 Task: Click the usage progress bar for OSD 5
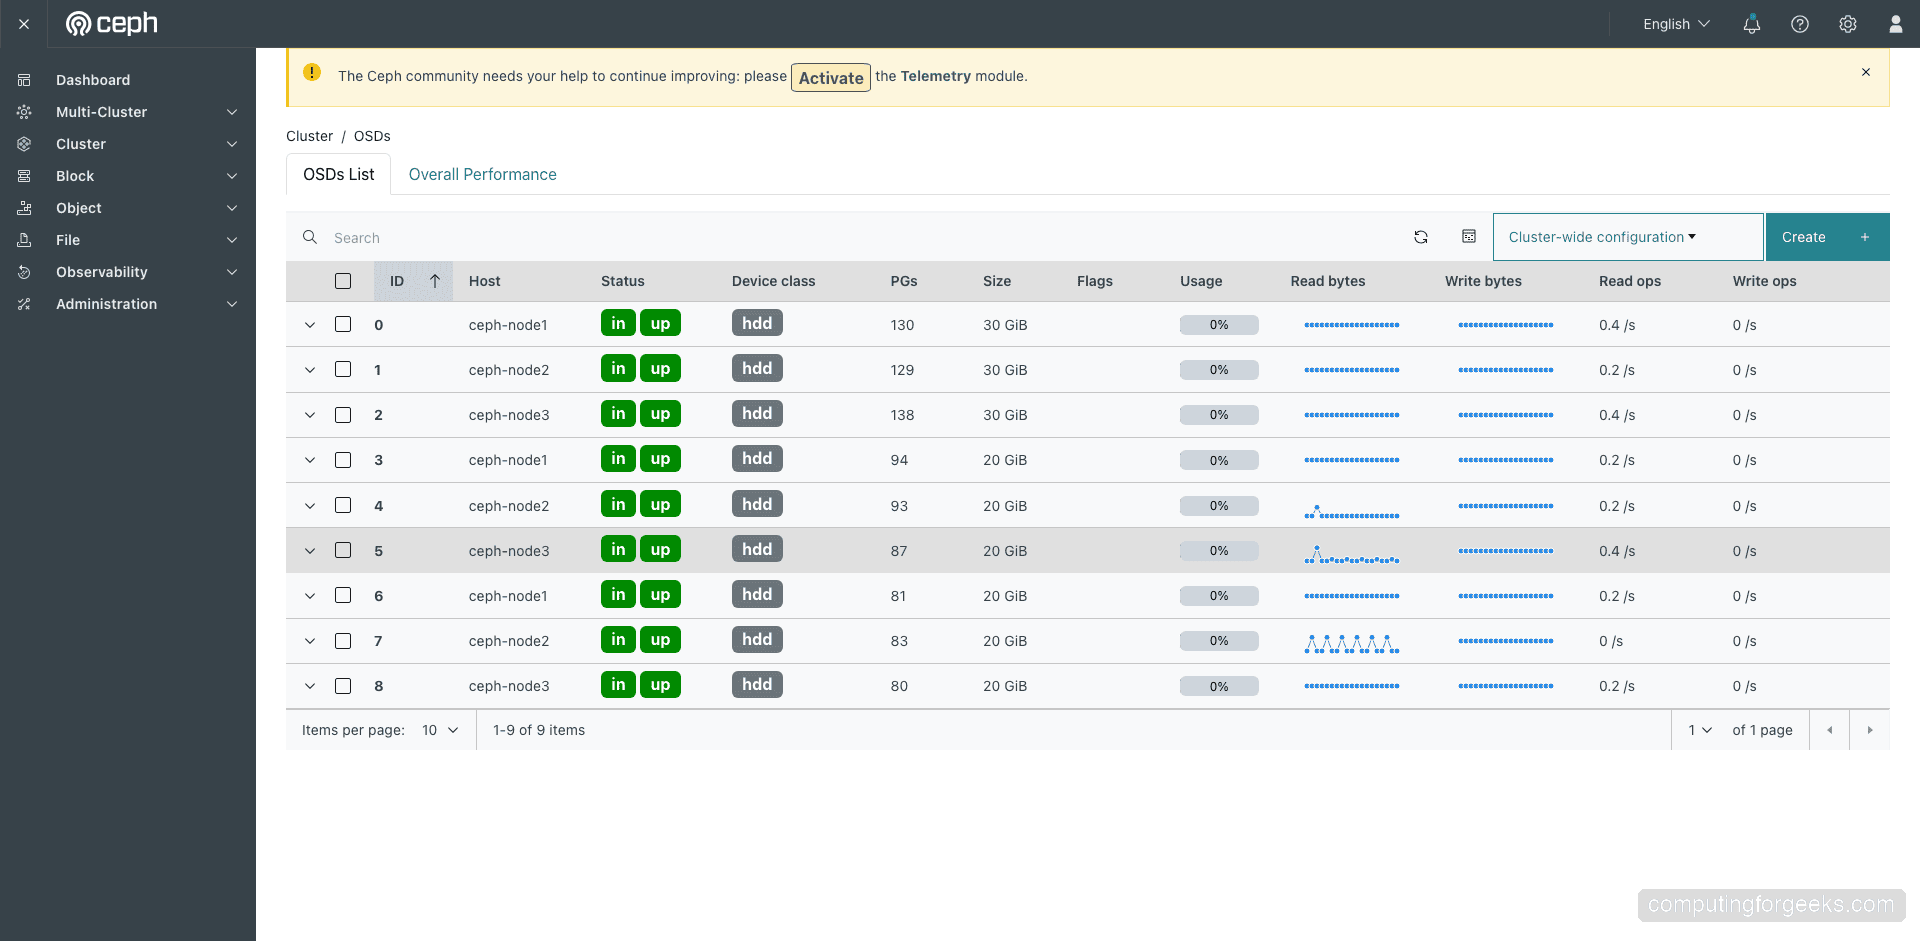pos(1219,550)
